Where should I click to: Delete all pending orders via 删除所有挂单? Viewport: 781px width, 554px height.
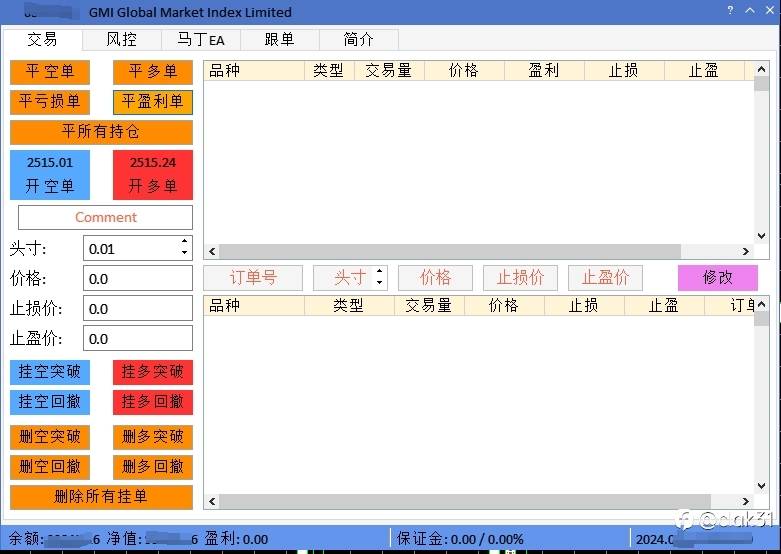pos(101,497)
